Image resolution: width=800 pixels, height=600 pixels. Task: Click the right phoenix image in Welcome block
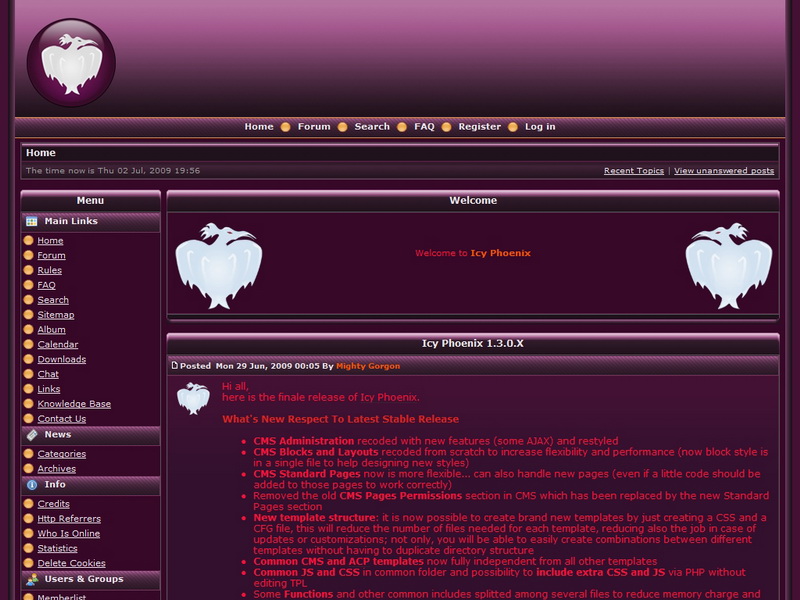(x=728, y=266)
